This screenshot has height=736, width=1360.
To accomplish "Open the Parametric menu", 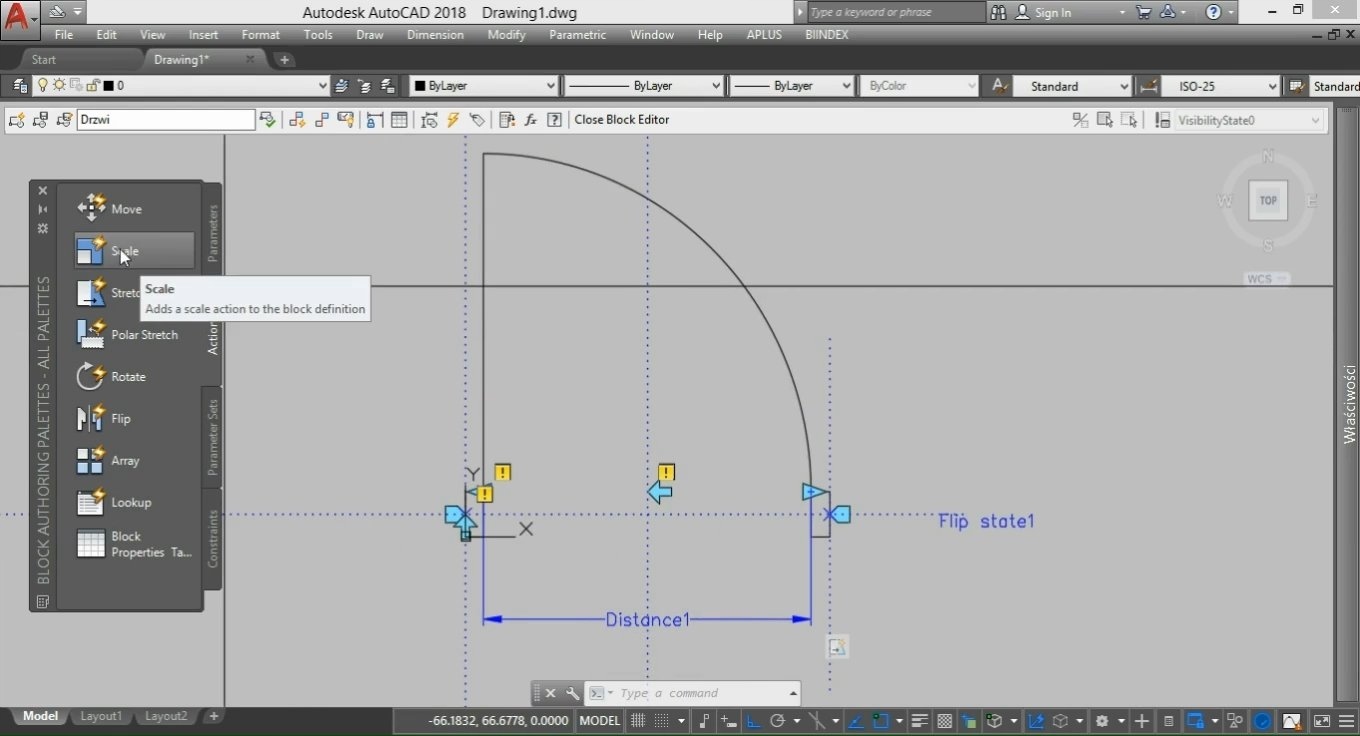I will pyautogui.click(x=577, y=35).
